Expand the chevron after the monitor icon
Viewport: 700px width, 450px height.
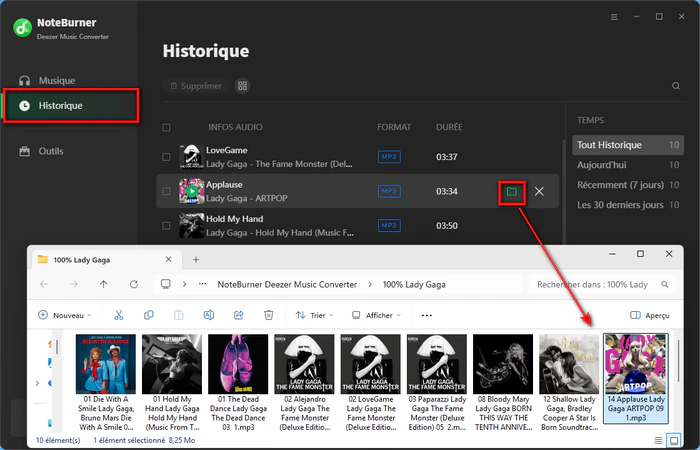(184, 284)
